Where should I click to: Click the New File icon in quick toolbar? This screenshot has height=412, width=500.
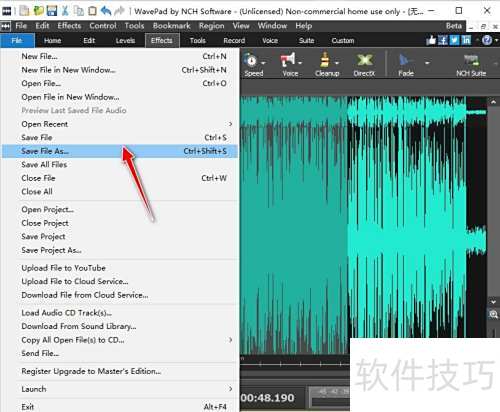[24, 11]
